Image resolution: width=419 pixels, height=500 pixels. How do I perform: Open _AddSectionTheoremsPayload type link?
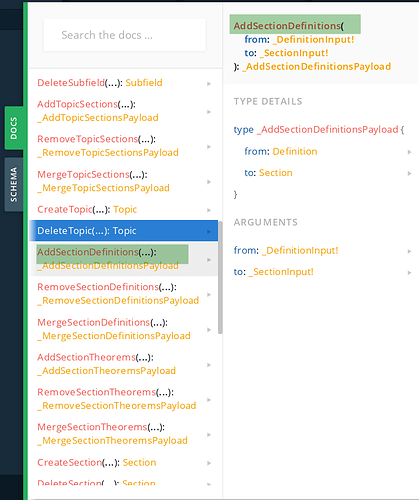tap(107, 371)
